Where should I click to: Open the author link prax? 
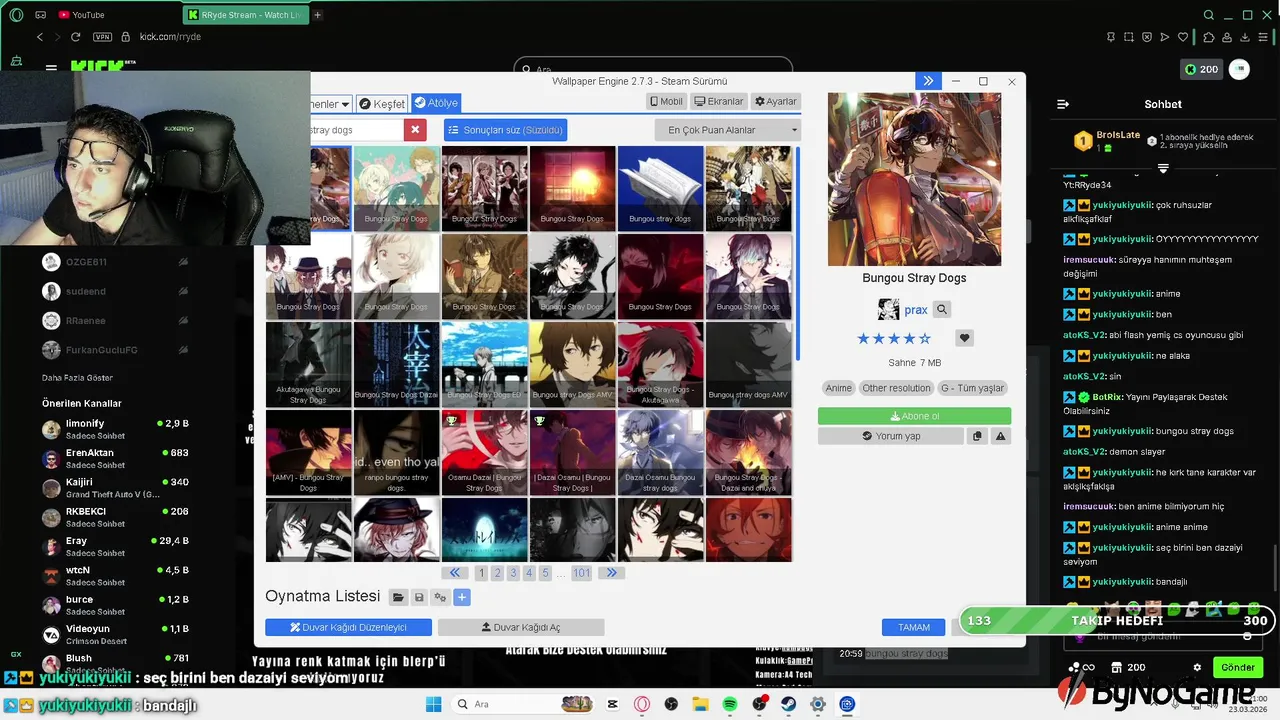coord(916,310)
